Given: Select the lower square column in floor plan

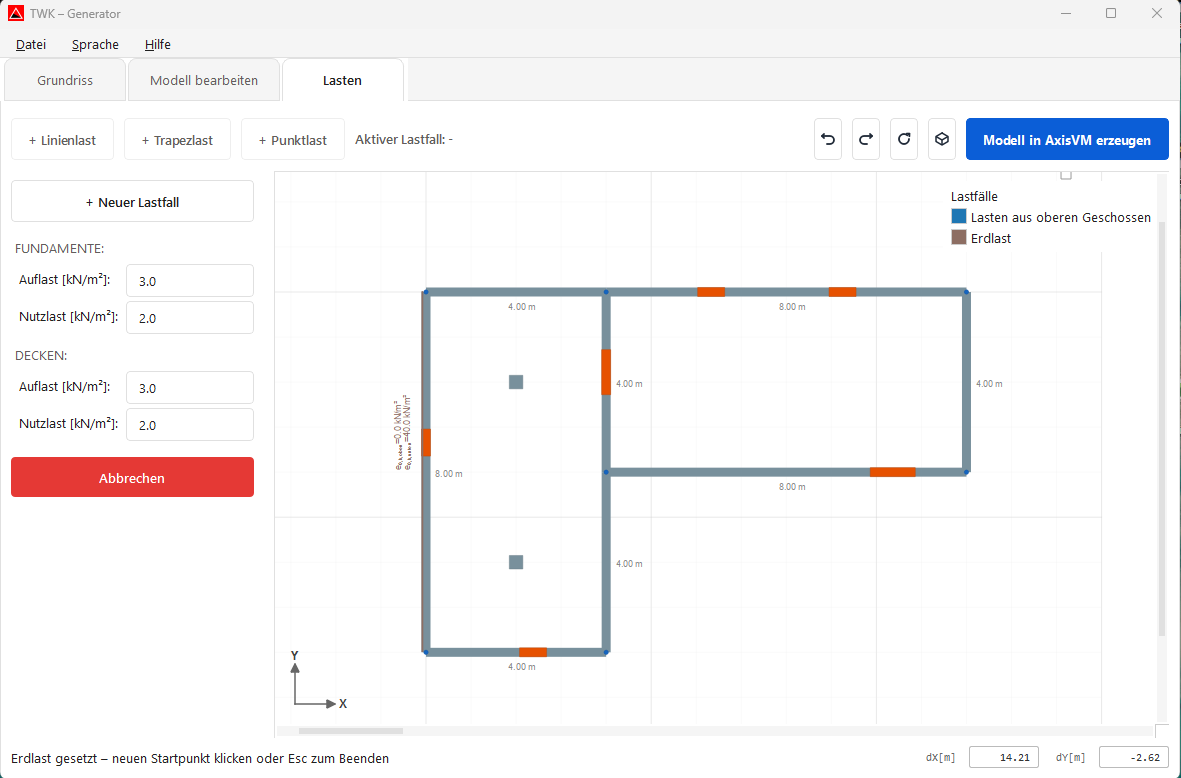Looking at the screenshot, I should tap(516, 562).
